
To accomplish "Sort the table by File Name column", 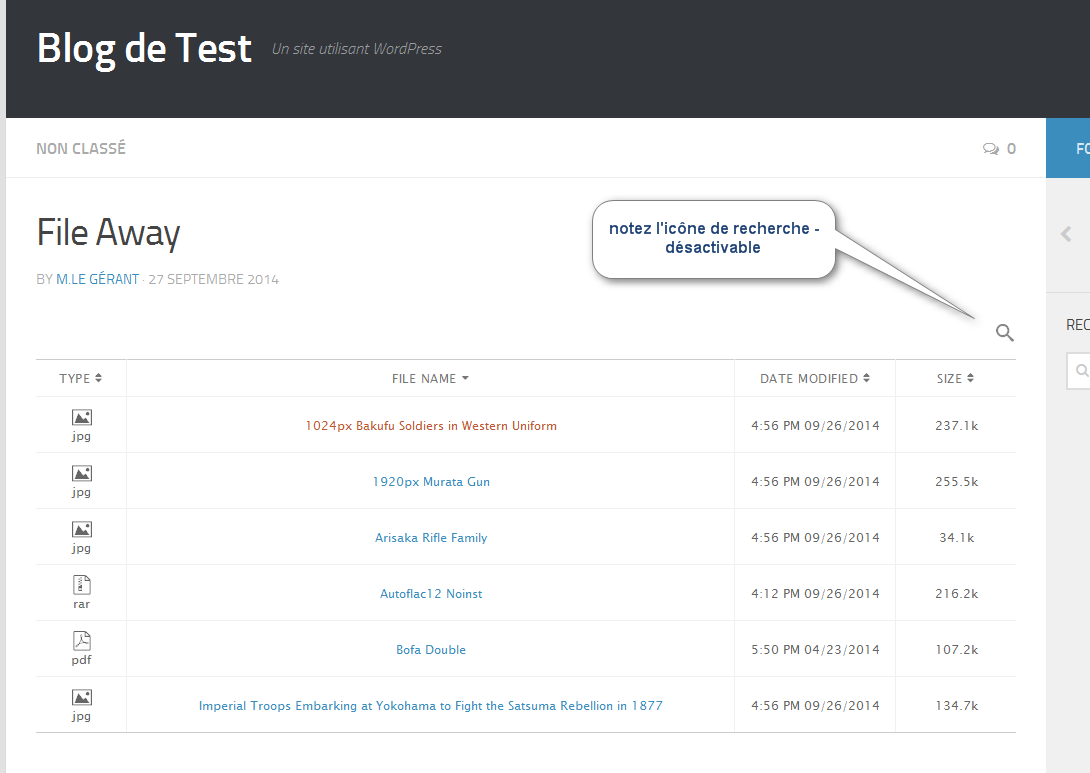I will coord(430,378).
